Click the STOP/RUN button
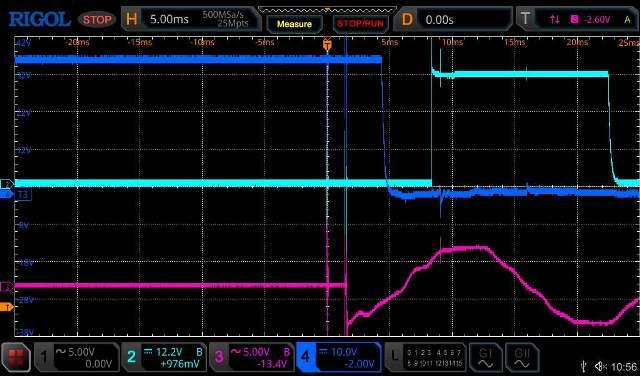 tap(360, 24)
